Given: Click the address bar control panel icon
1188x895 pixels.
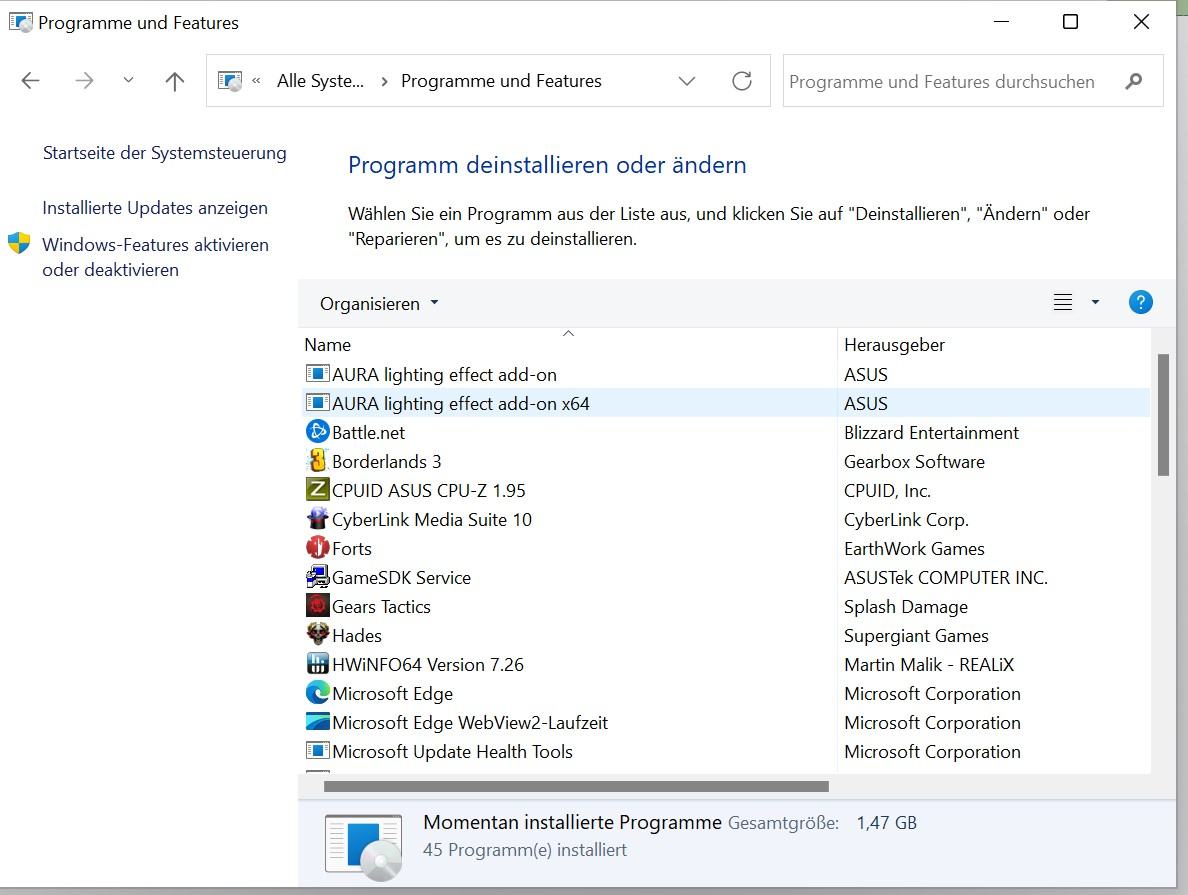Looking at the screenshot, I should tap(230, 81).
